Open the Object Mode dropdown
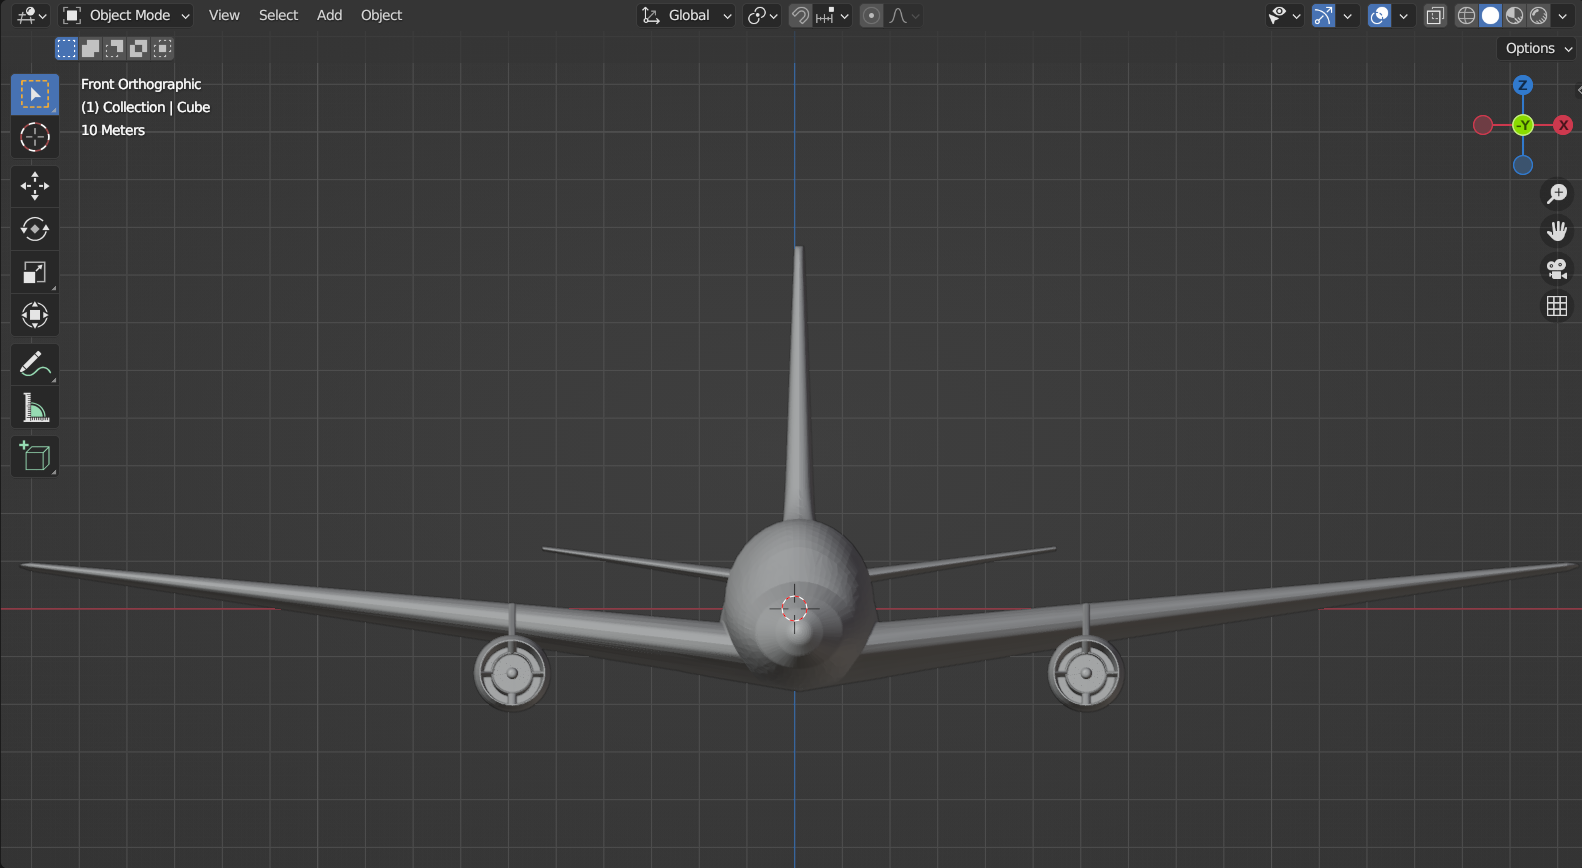 [x=126, y=16]
